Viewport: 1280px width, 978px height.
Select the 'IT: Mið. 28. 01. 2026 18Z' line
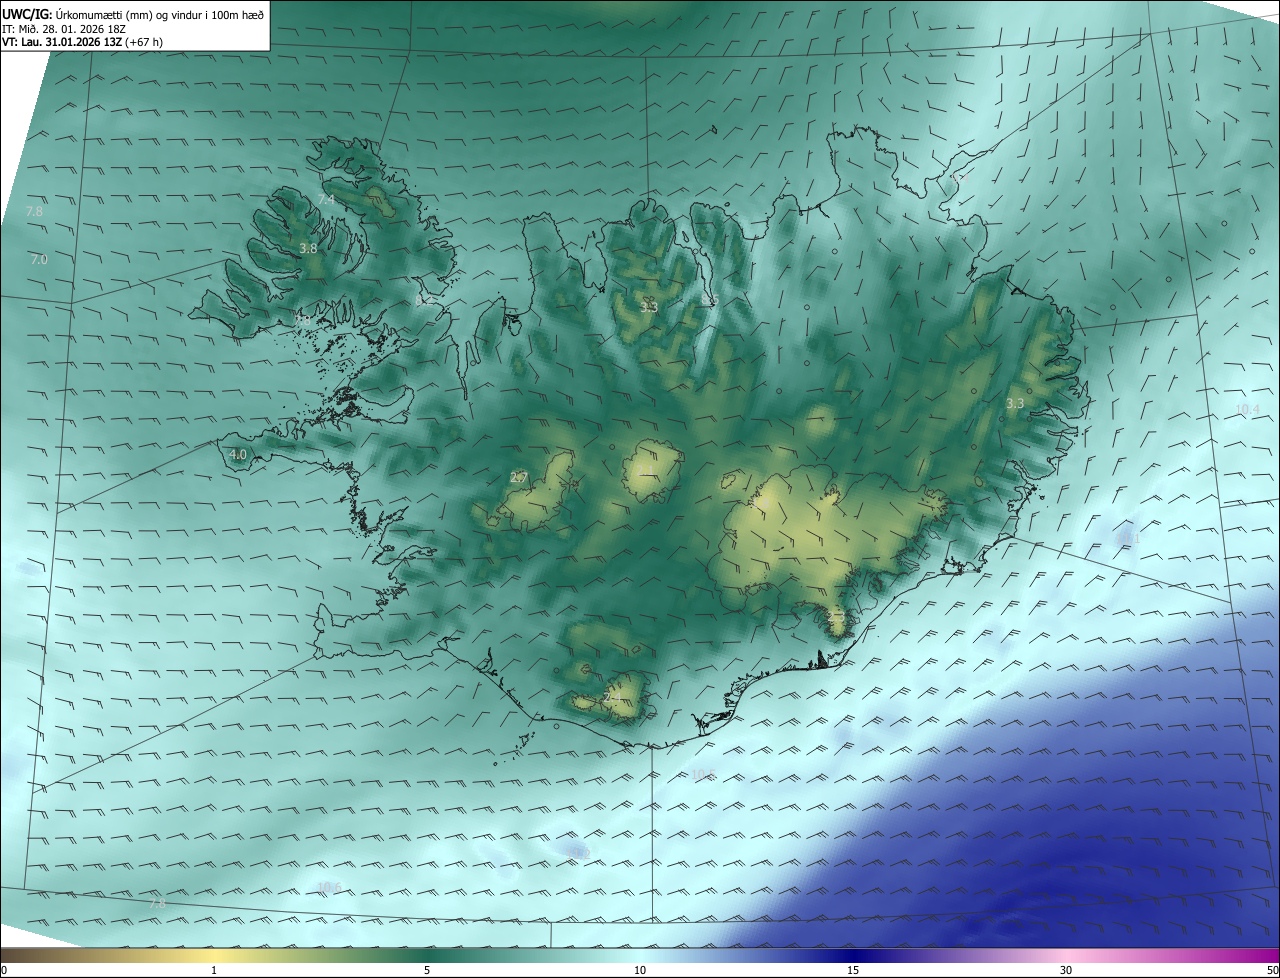pos(64,28)
